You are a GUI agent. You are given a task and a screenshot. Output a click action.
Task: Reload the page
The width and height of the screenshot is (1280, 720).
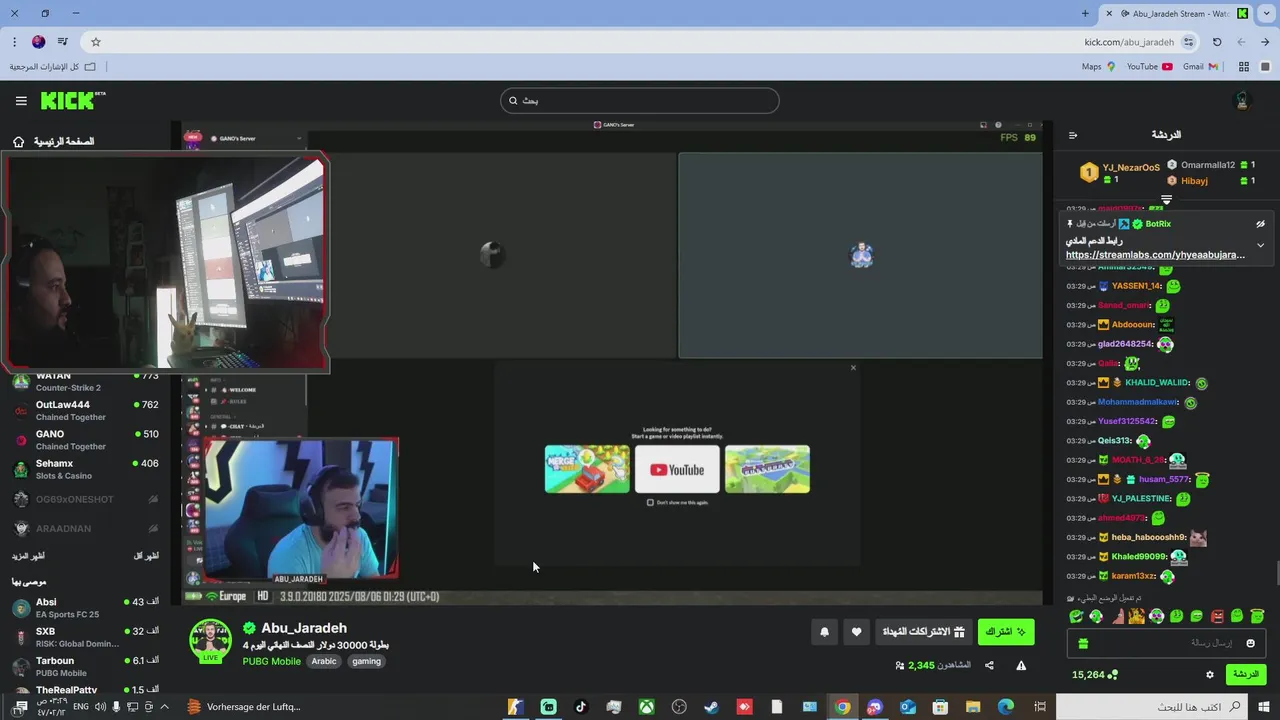[x=1217, y=42]
